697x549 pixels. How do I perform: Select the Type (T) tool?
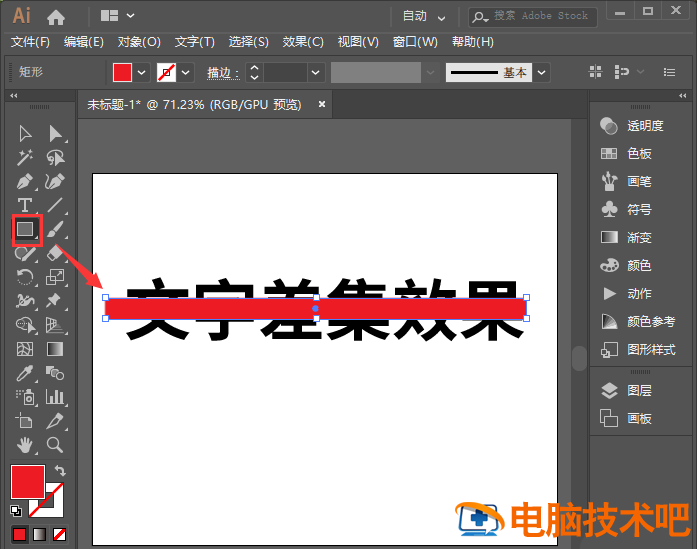[x=25, y=206]
